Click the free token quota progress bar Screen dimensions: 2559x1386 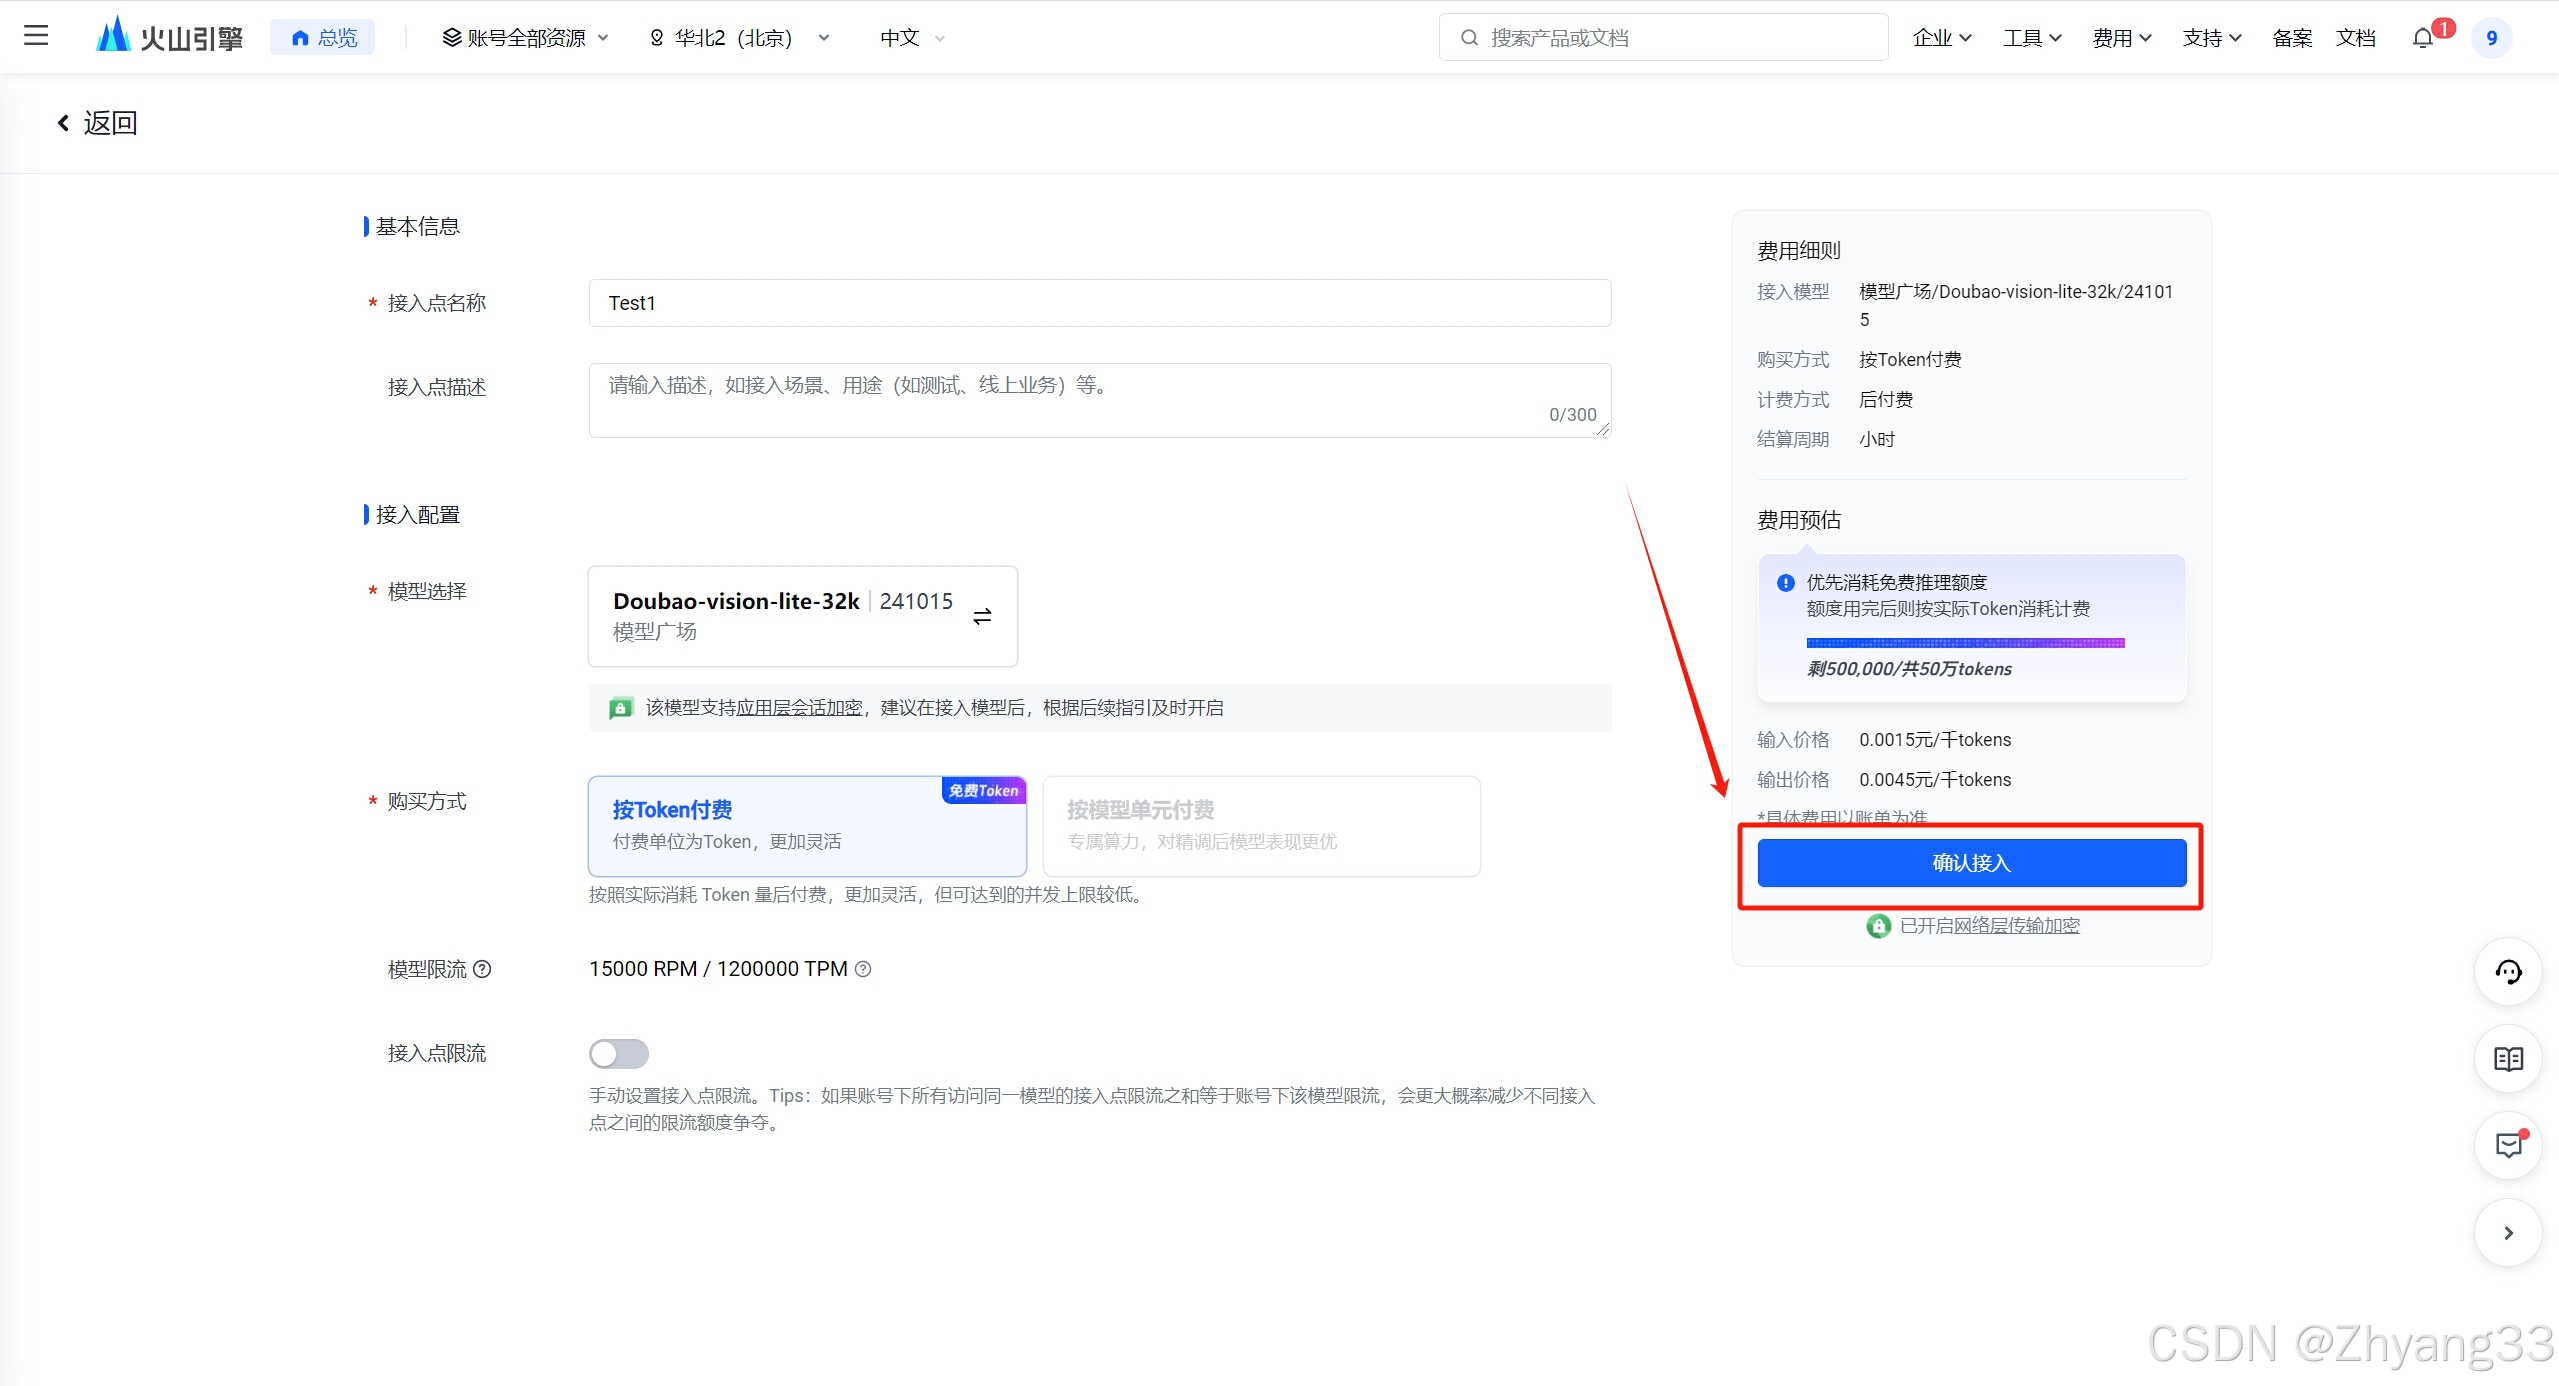click(x=1965, y=643)
